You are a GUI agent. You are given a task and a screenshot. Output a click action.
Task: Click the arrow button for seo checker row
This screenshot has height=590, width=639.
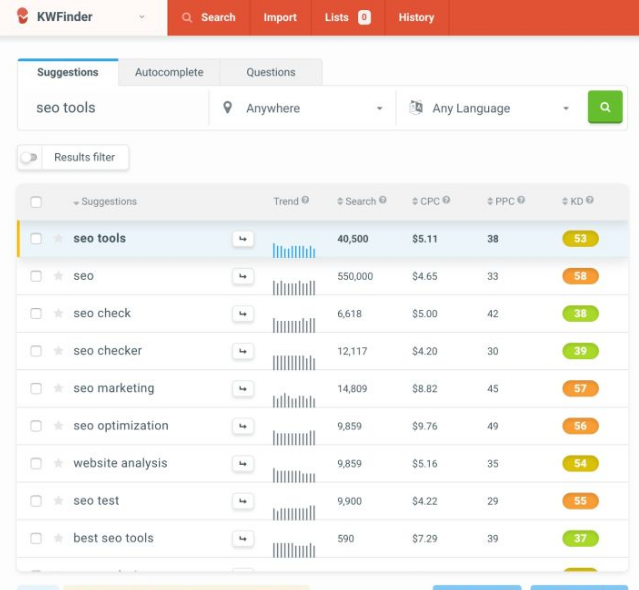coord(243,351)
